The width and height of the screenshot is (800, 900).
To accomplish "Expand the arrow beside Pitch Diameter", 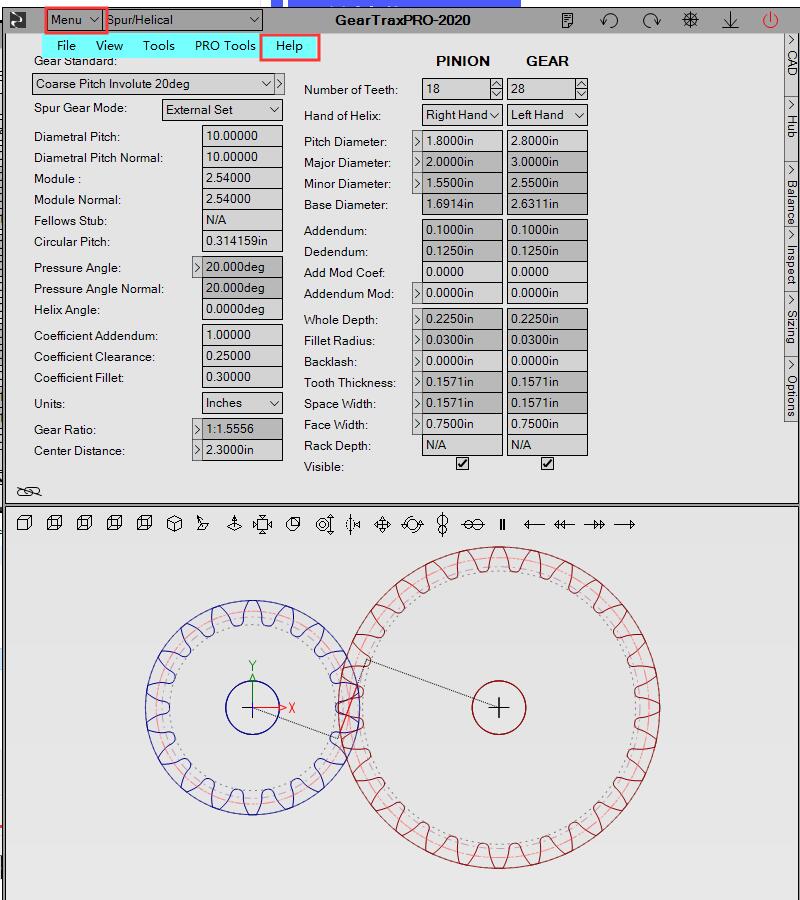I will coord(417,141).
